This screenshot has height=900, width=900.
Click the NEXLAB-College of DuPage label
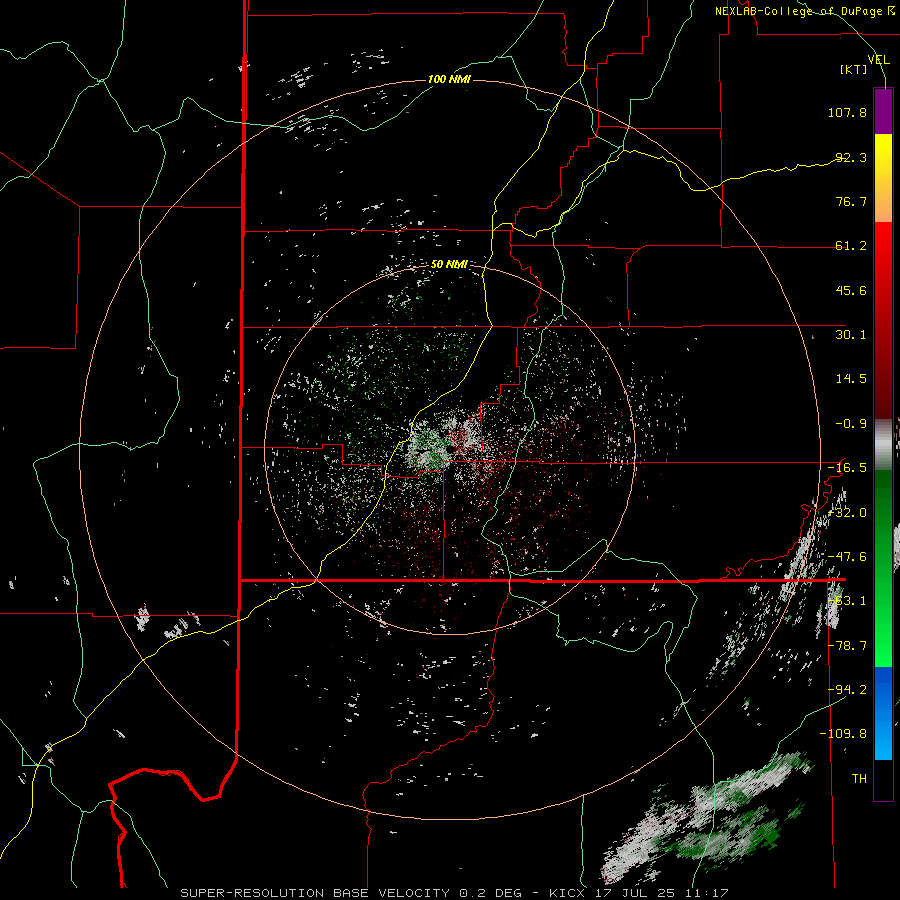pyautogui.click(x=805, y=11)
